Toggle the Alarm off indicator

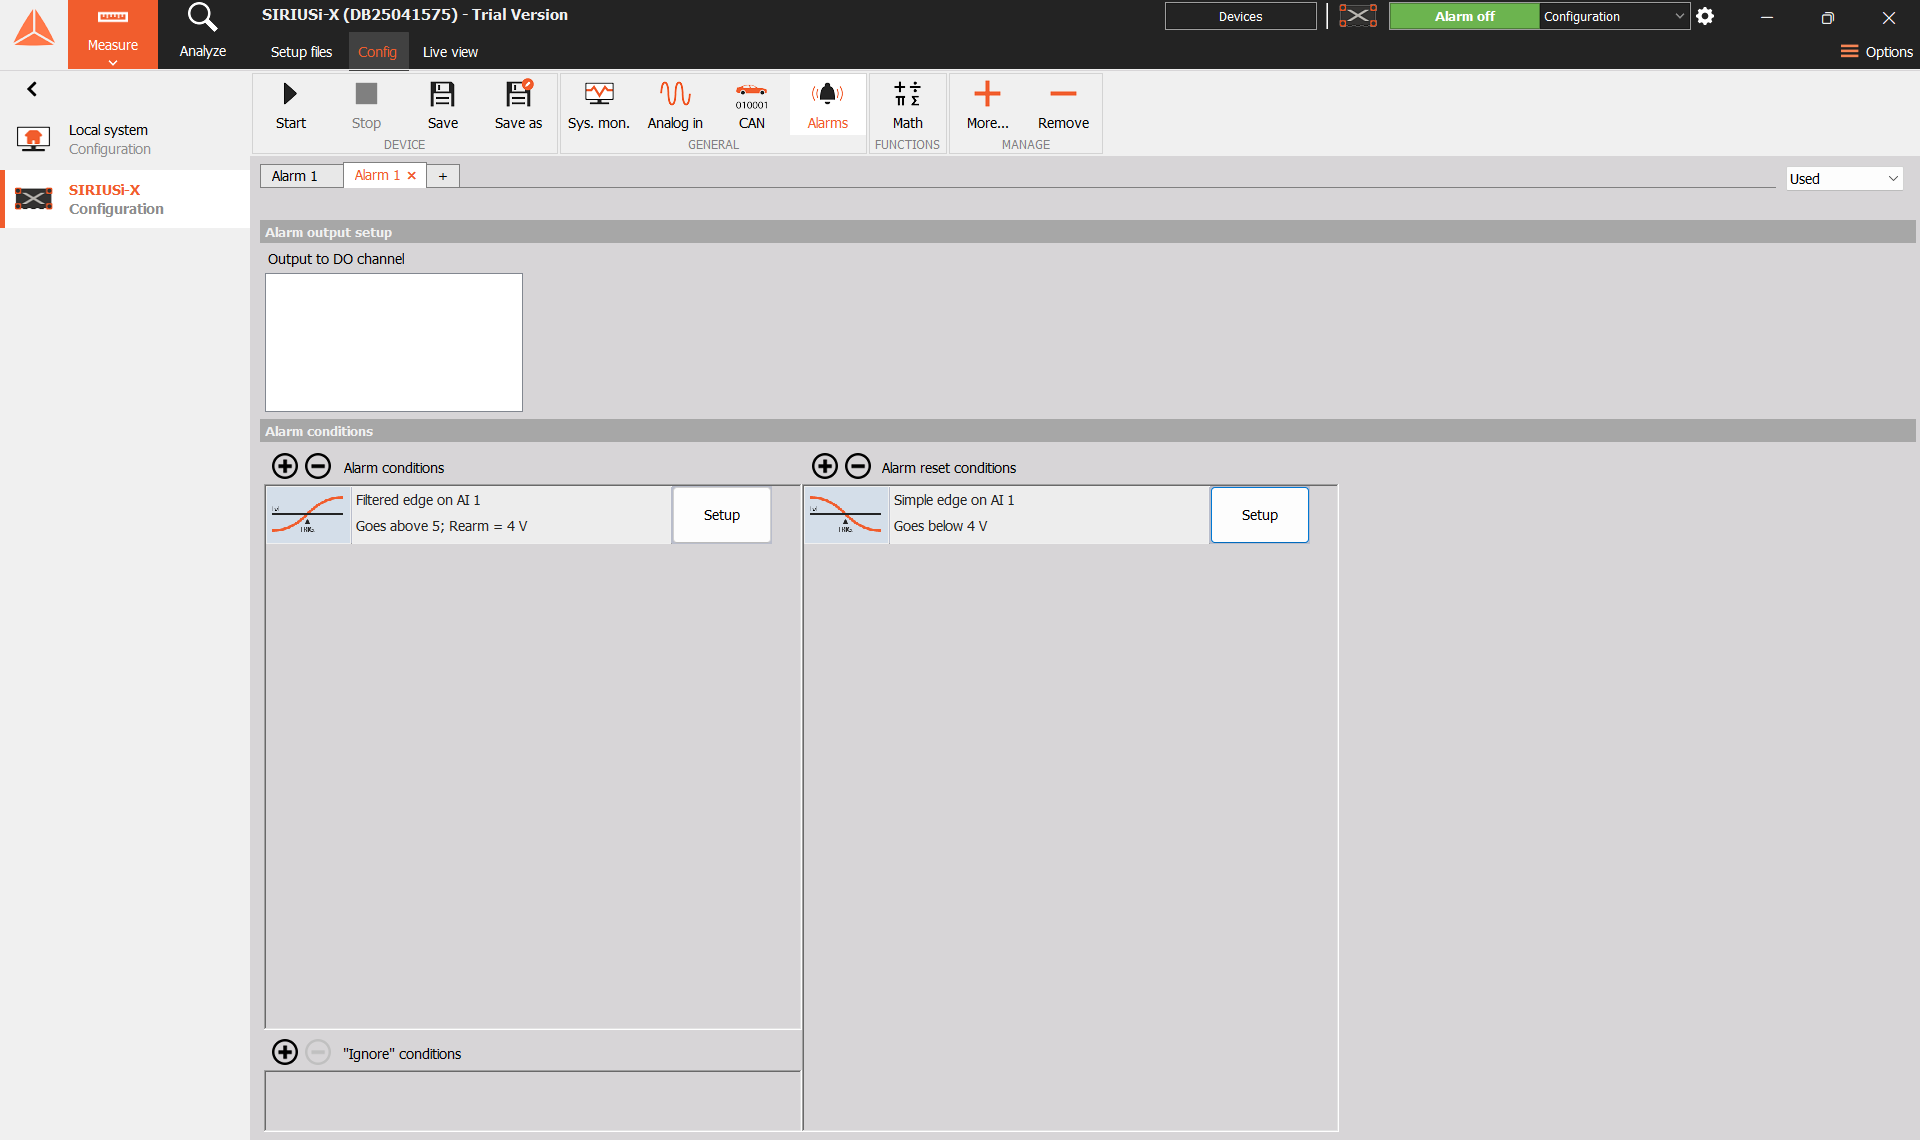coord(1464,16)
